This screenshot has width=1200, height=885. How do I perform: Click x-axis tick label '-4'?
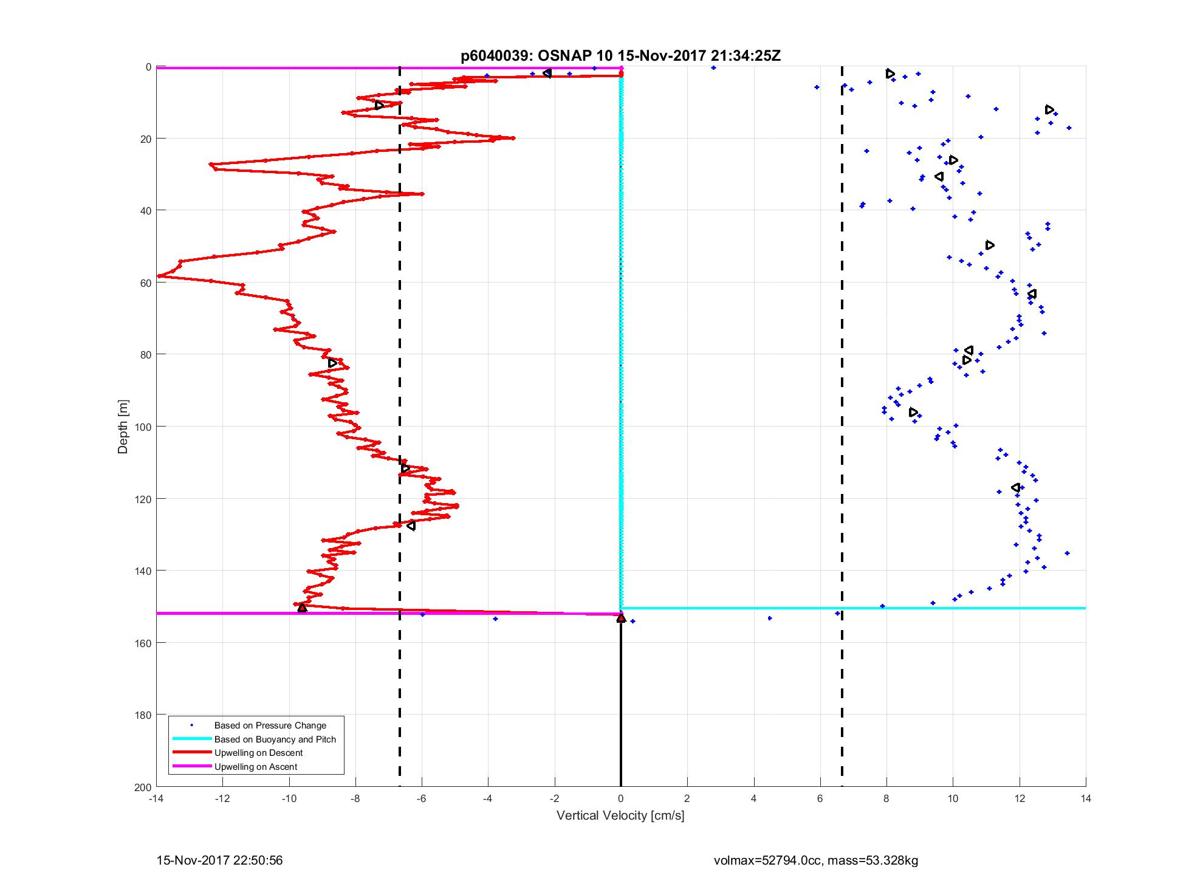[488, 799]
